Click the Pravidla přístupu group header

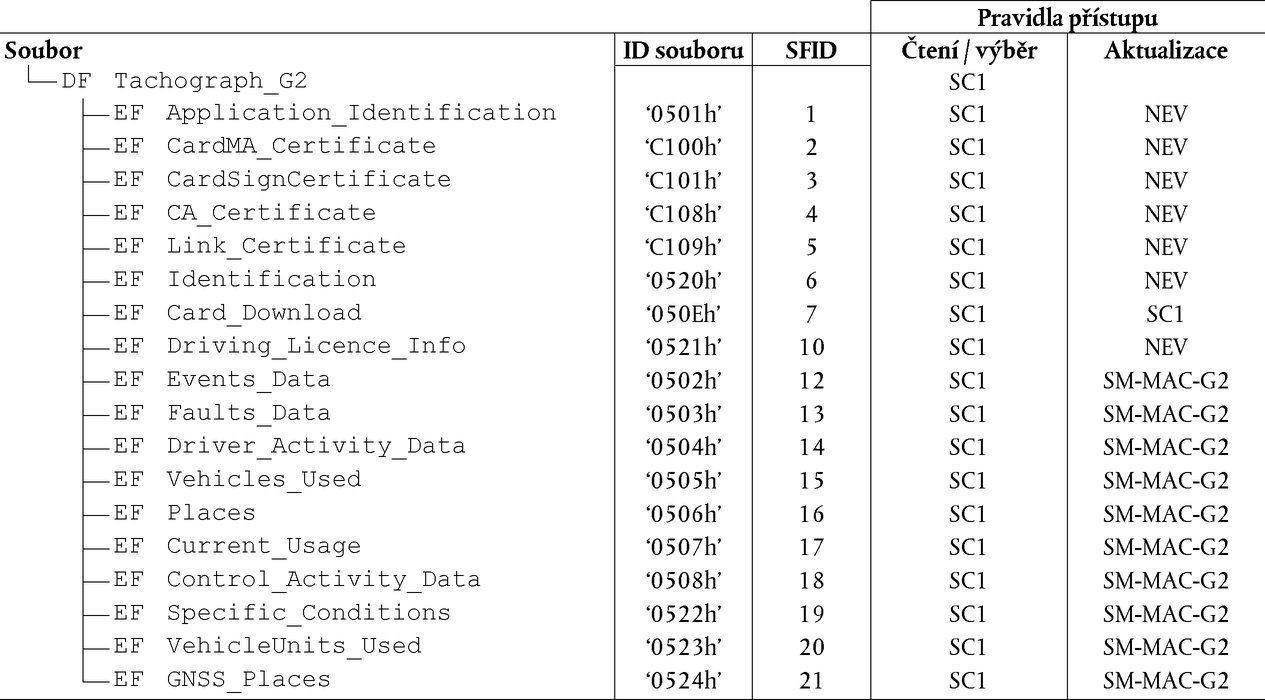[x=1068, y=17]
